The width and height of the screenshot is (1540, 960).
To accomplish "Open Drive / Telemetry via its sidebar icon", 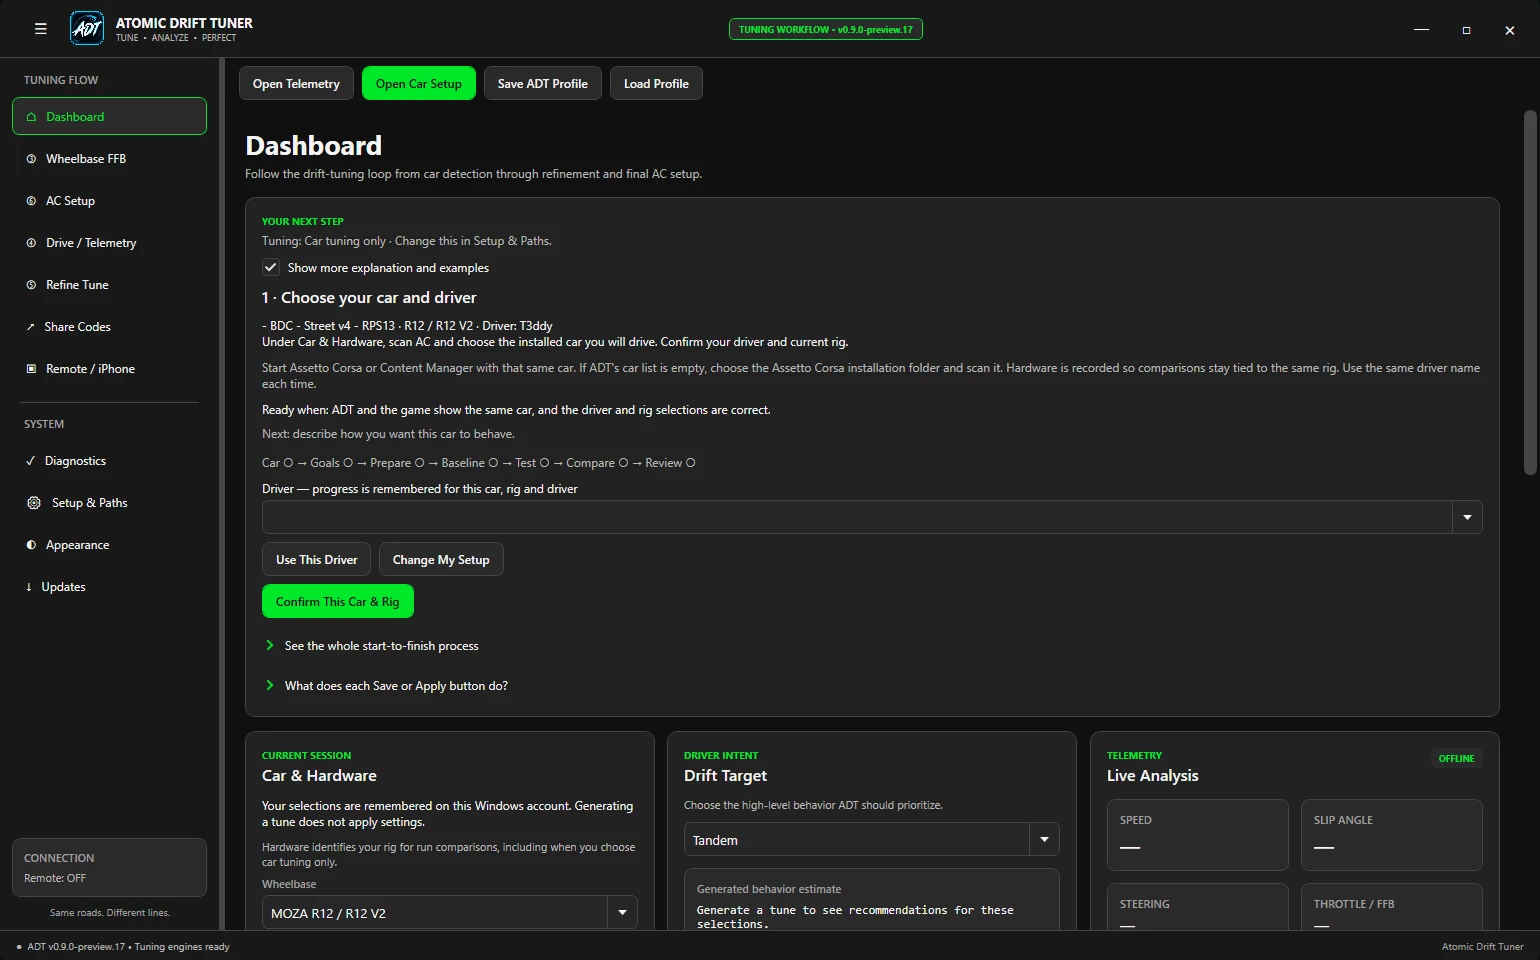I will pos(31,243).
